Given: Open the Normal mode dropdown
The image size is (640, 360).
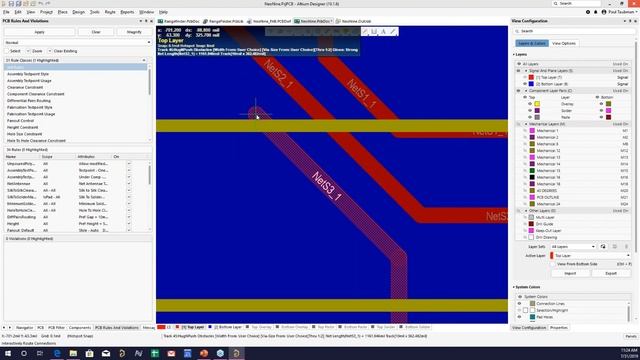Looking at the screenshot, I should pos(78,42).
